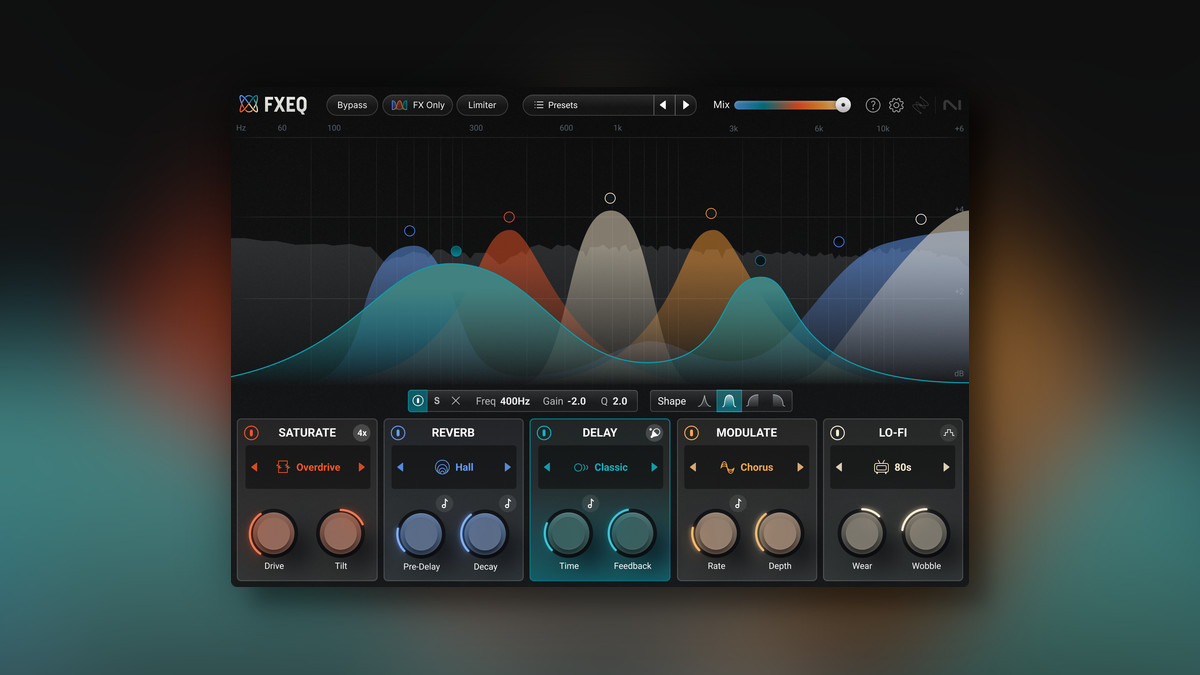
Task: Toggle tempo sync note above Modulate Rate
Action: (738, 503)
